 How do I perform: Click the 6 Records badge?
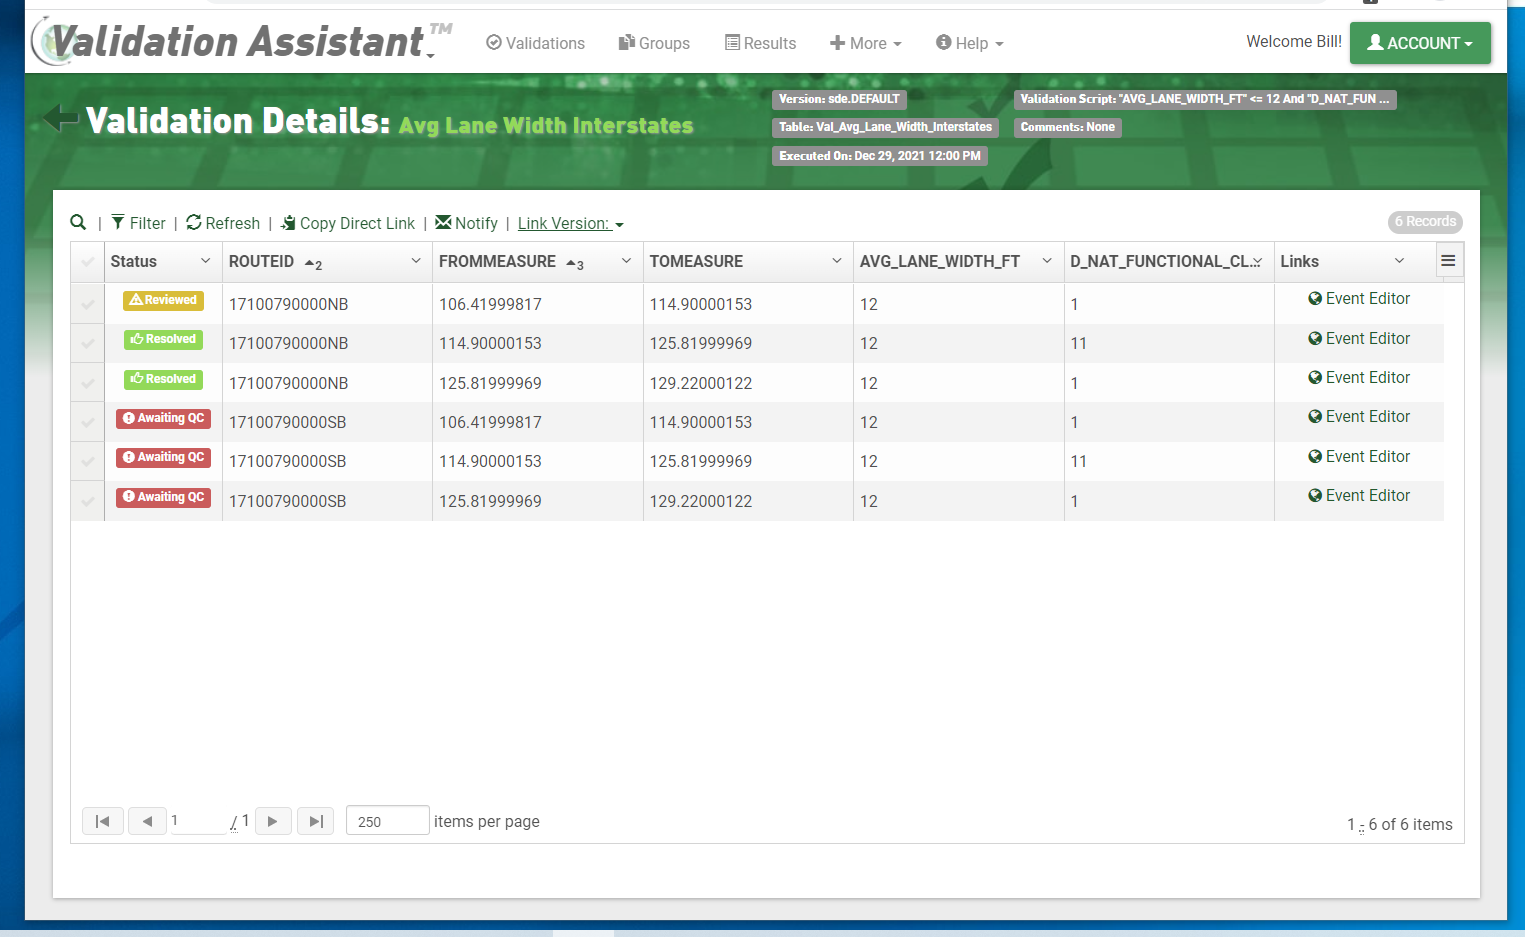(1425, 222)
